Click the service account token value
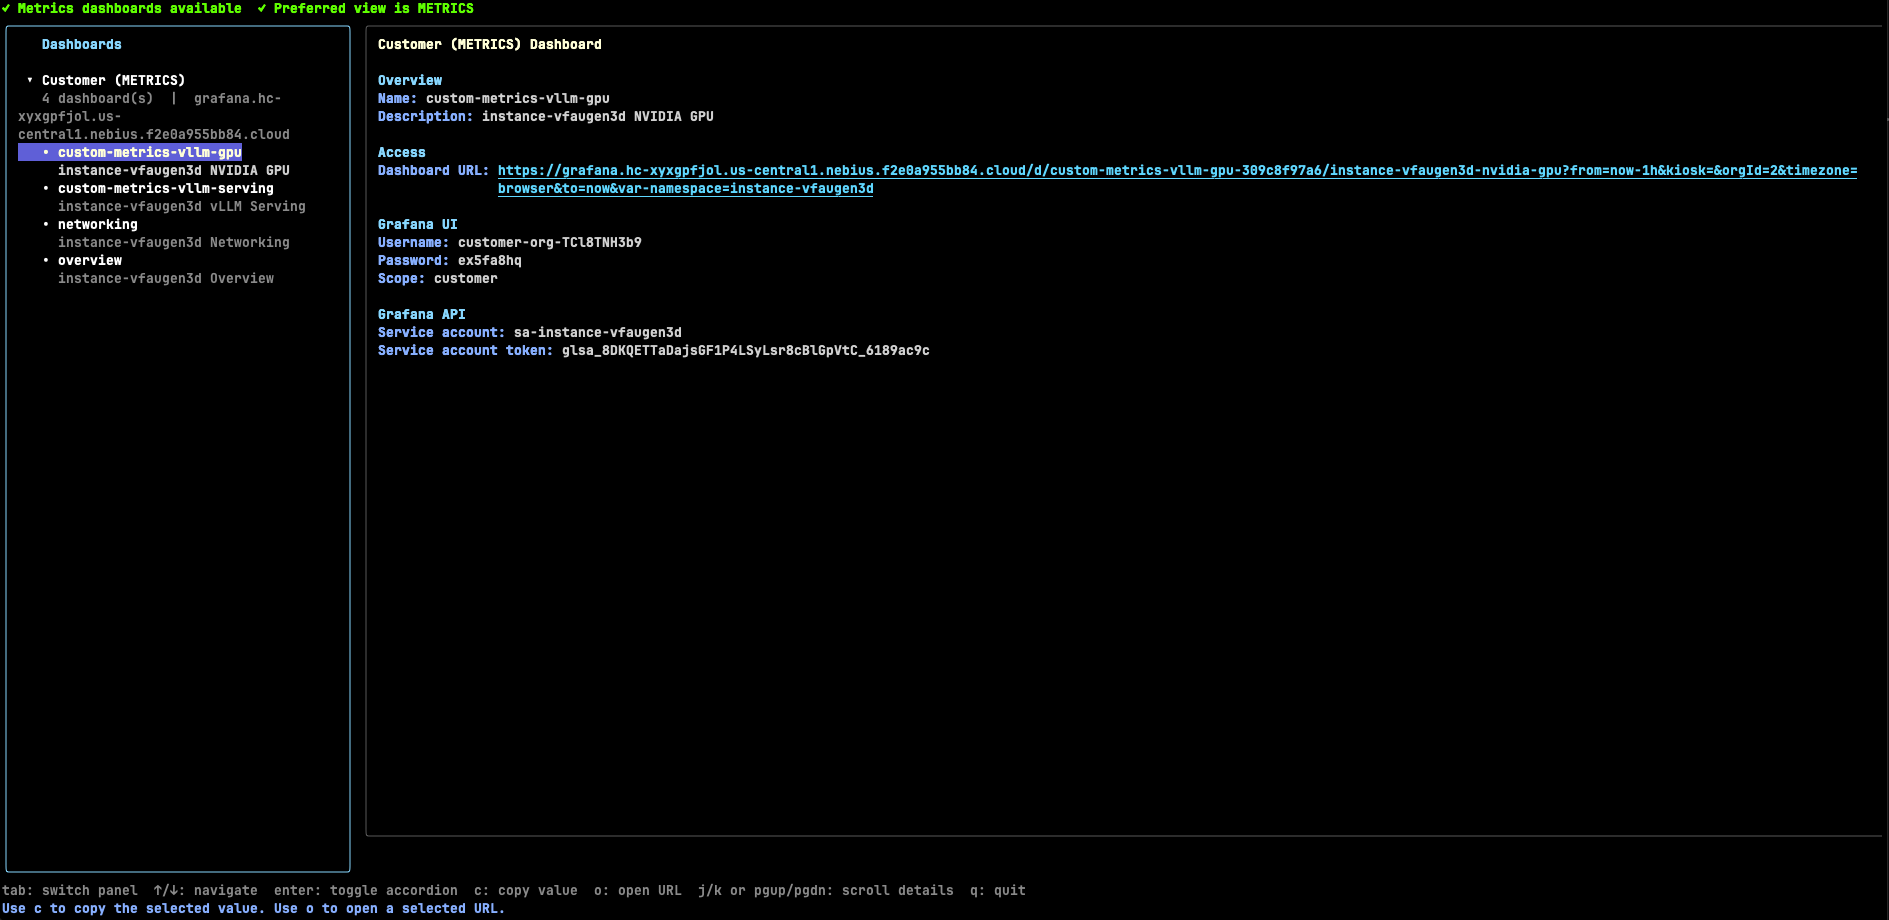Viewport: 1889px width, 920px height. click(x=745, y=350)
